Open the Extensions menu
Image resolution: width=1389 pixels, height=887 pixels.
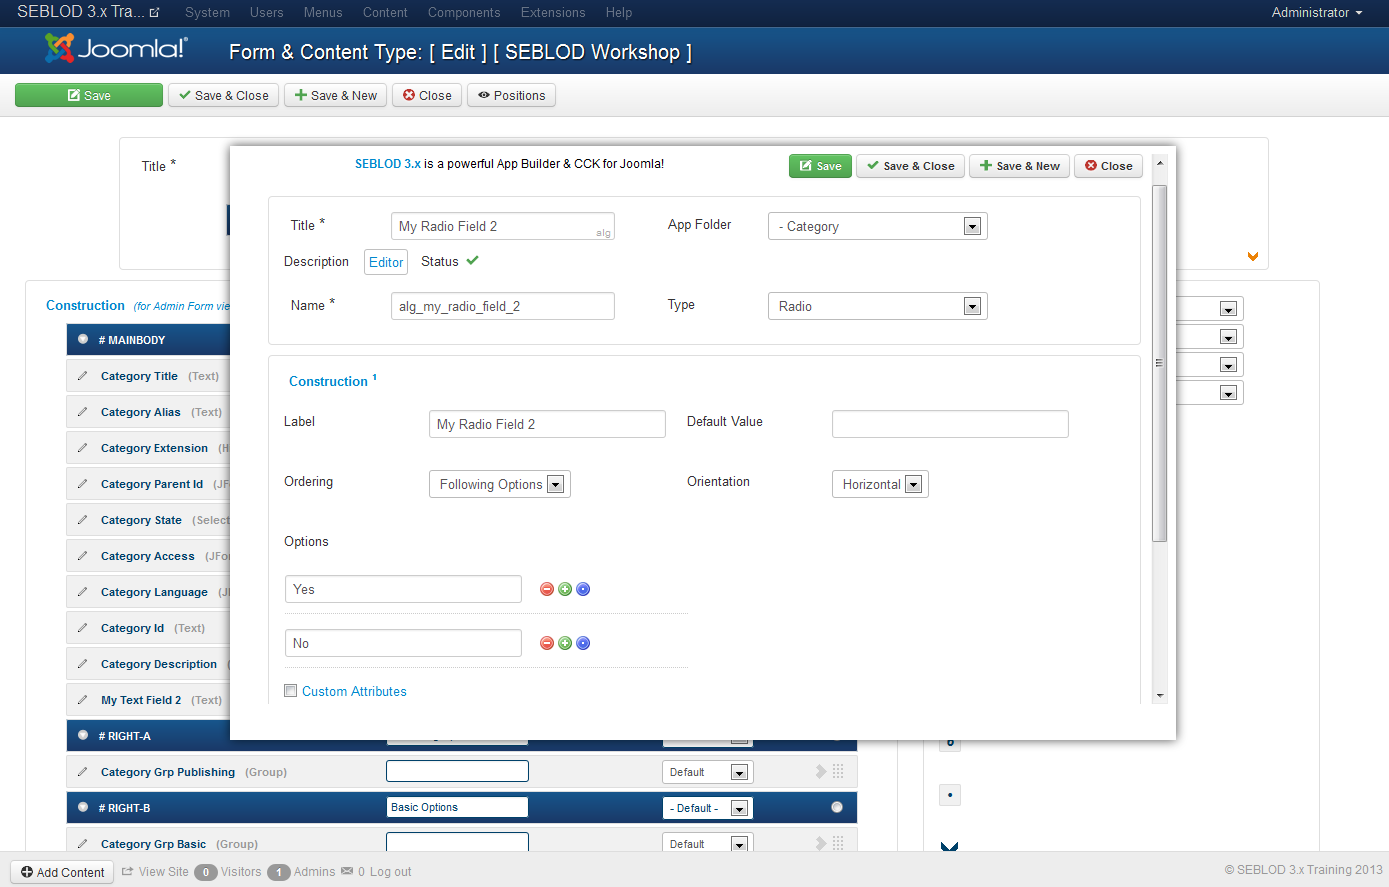point(553,12)
